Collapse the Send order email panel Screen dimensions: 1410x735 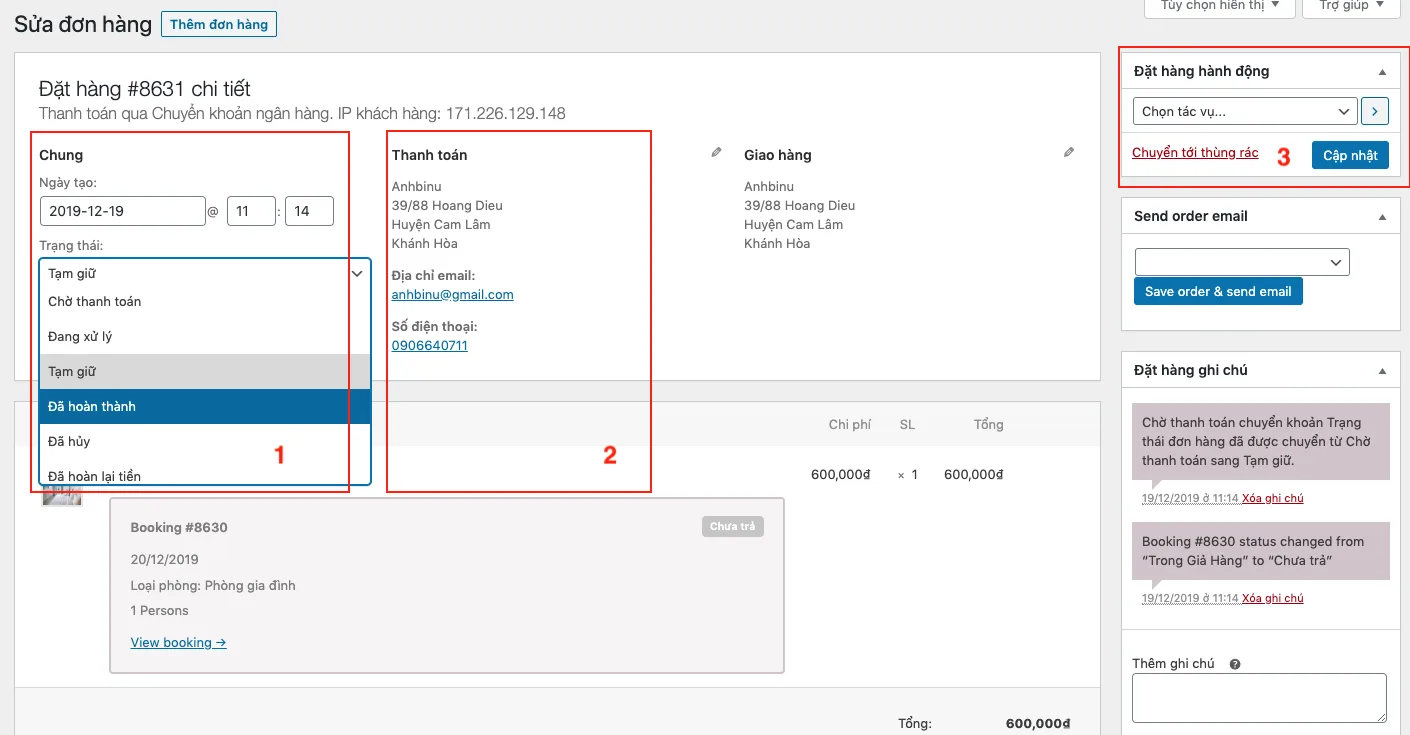tap(1382, 217)
